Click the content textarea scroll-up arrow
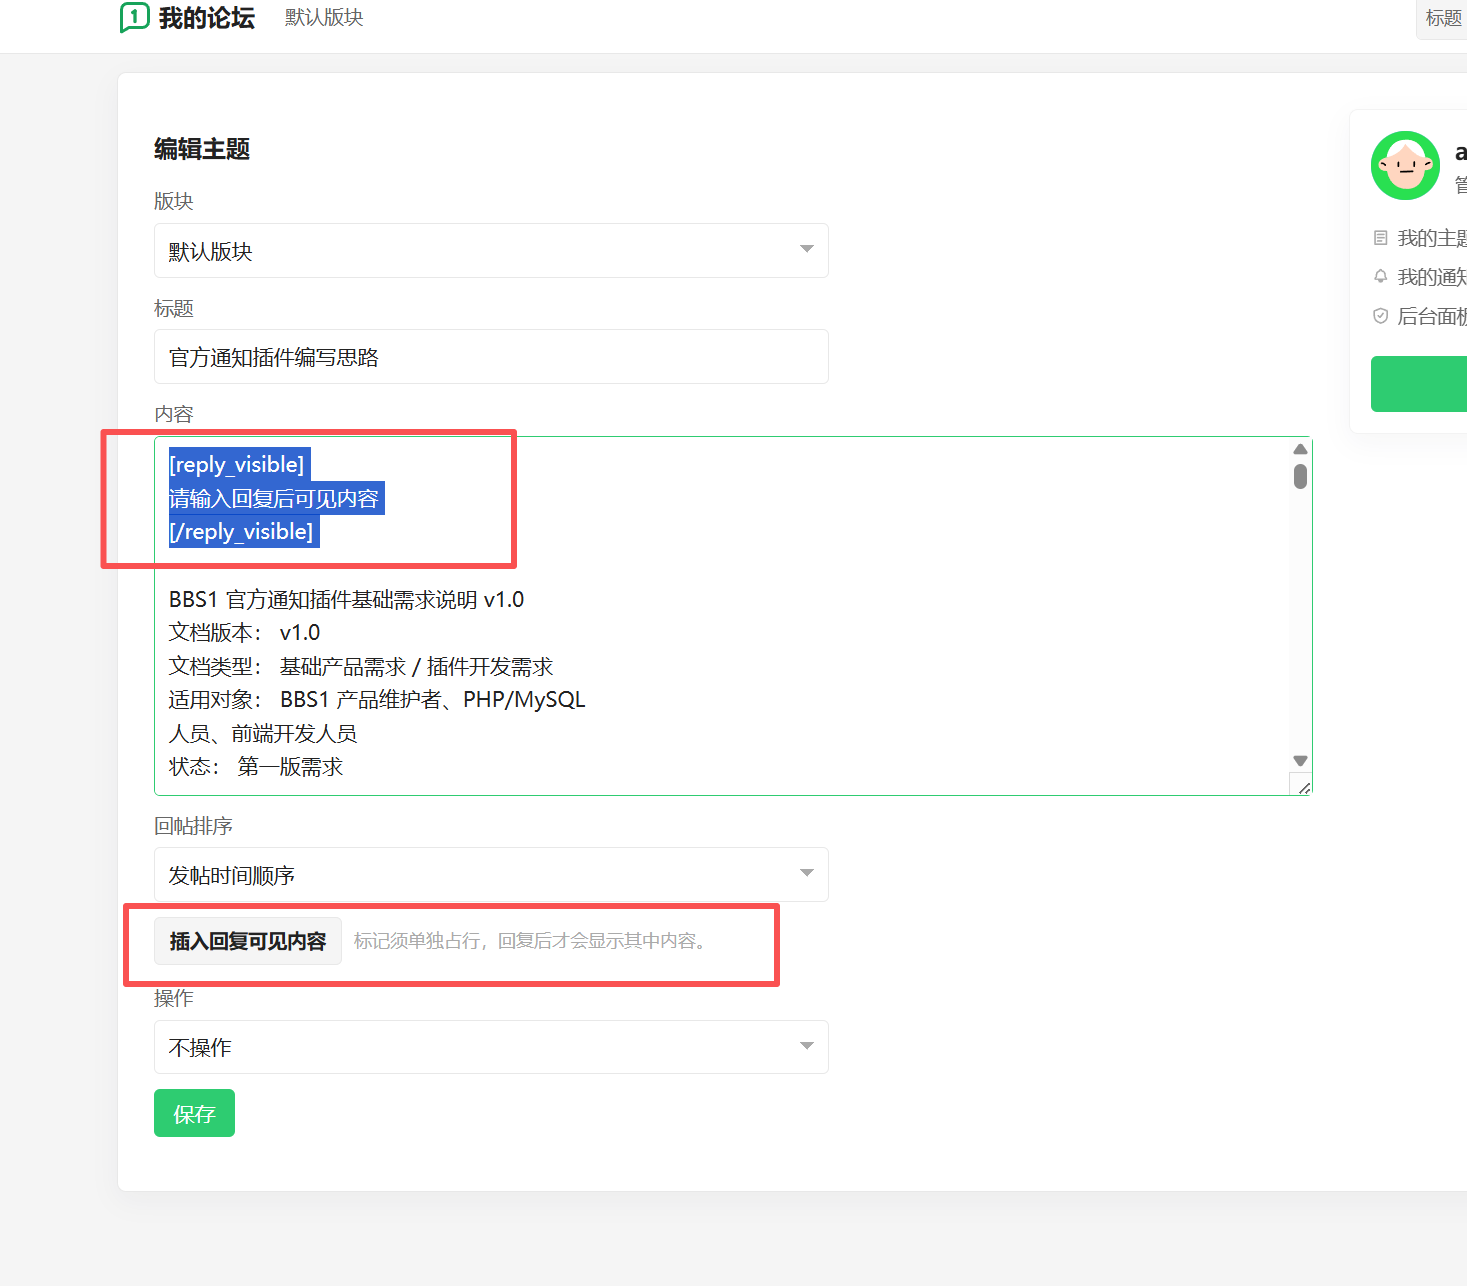 click(x=1300, y=449)
